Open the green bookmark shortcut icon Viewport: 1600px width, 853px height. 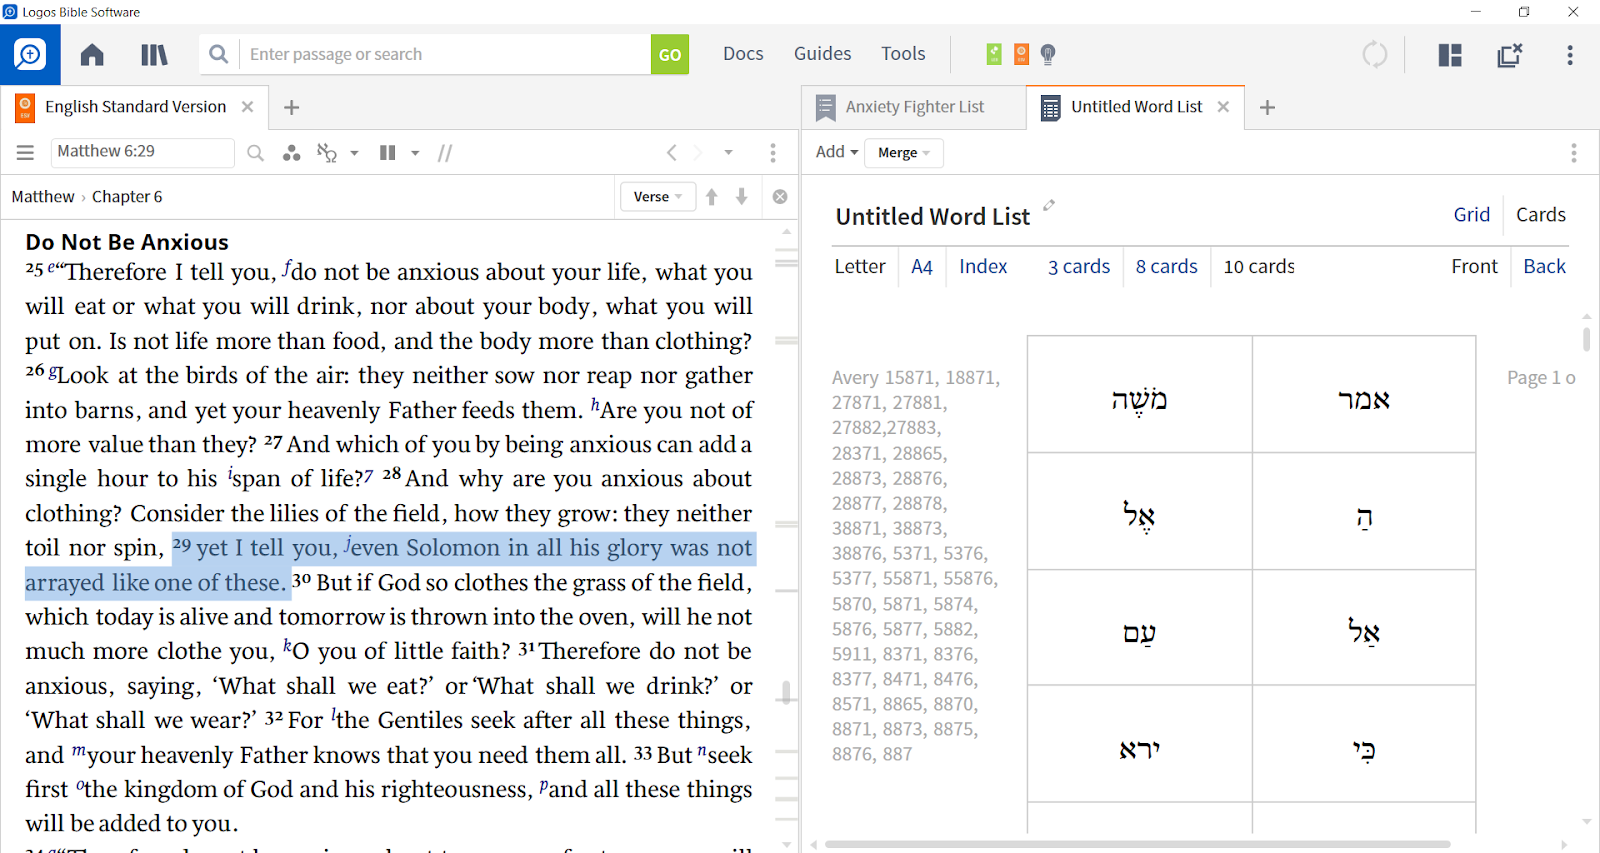[994, 54]
